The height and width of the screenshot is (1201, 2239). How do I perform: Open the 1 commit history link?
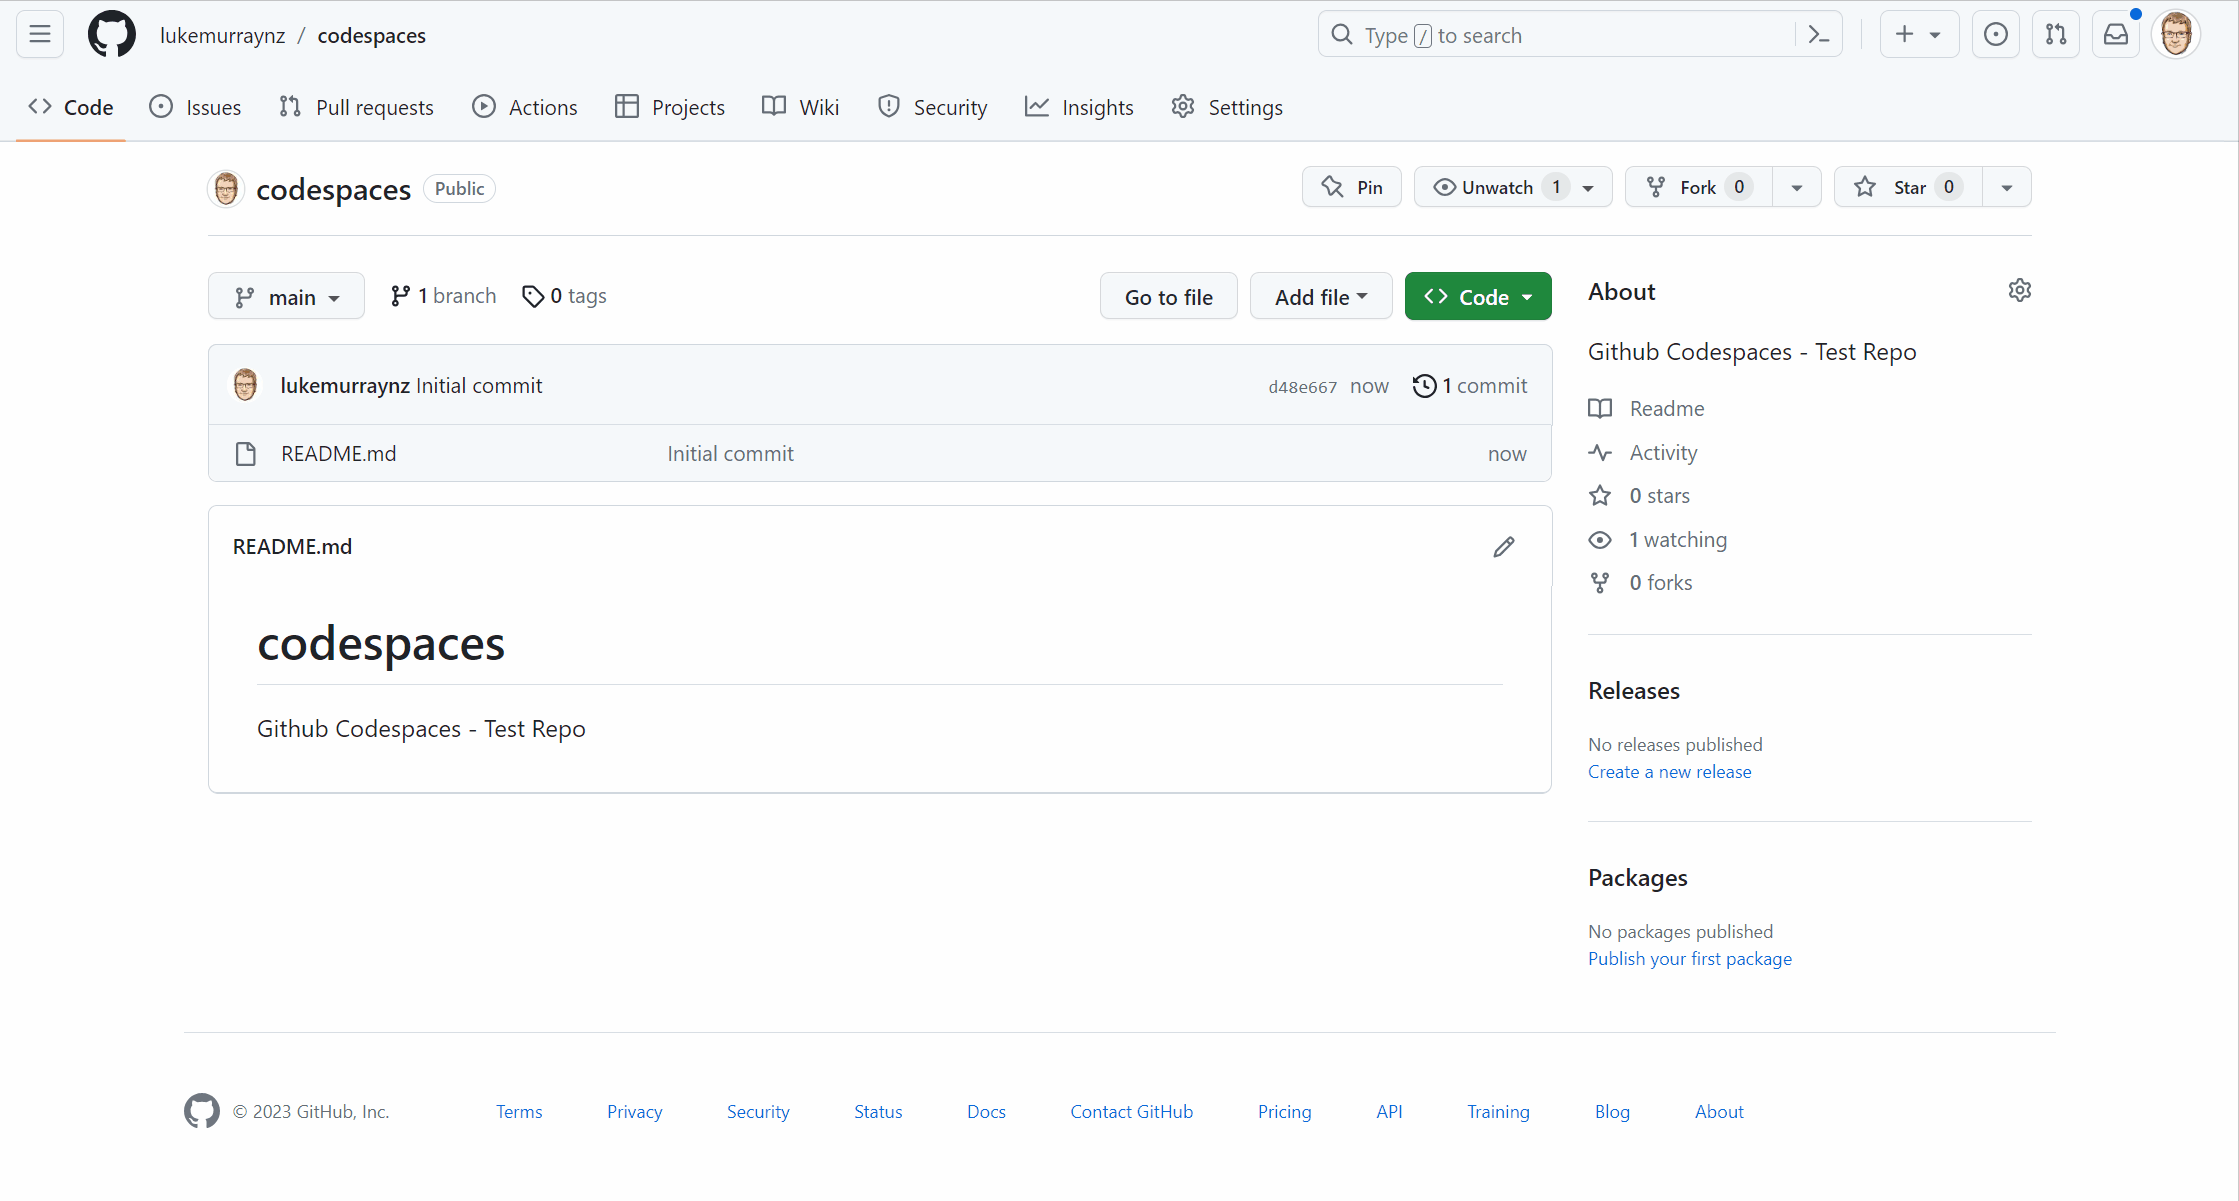coord(1469,386)
